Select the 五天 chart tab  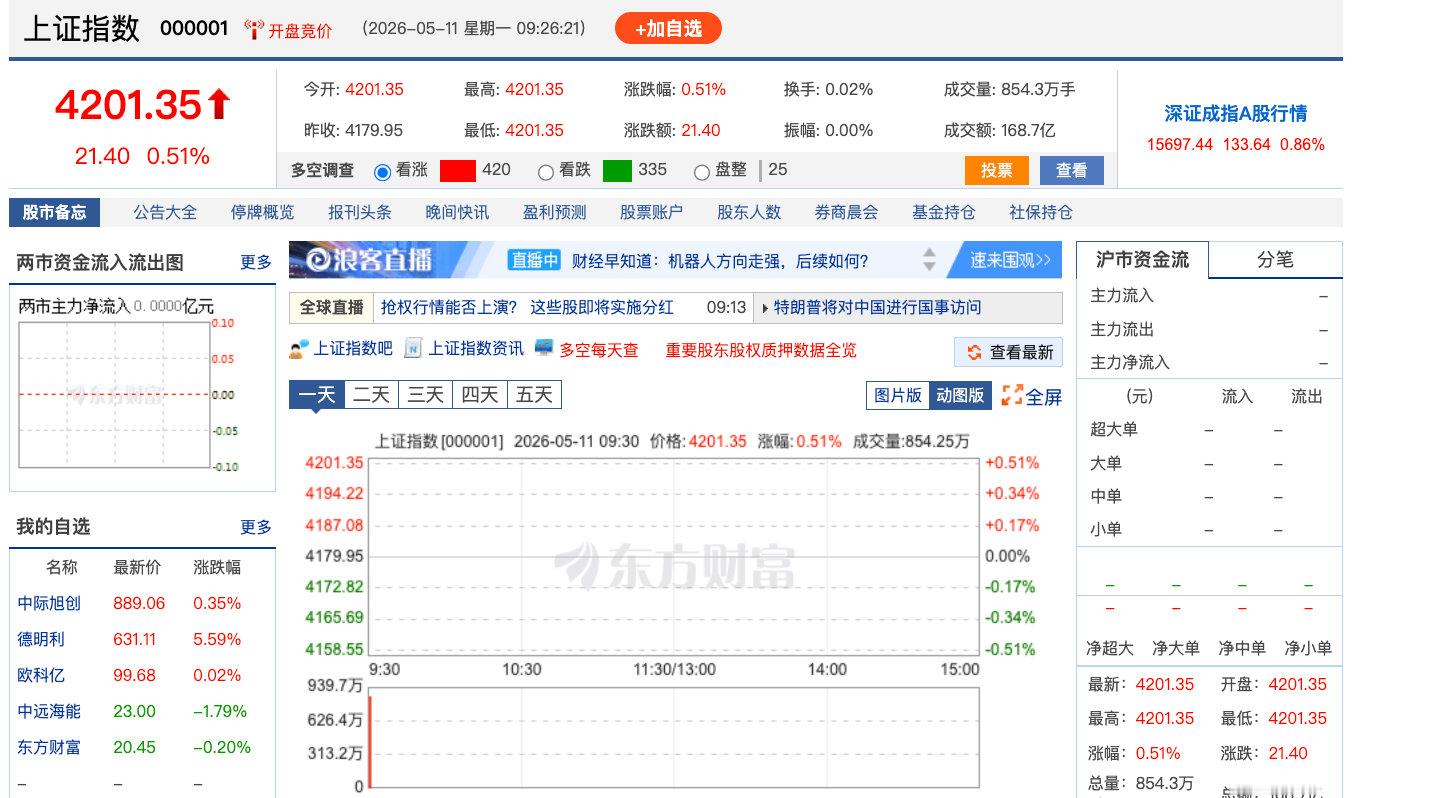pyautogui.click(x=534, y=395)
